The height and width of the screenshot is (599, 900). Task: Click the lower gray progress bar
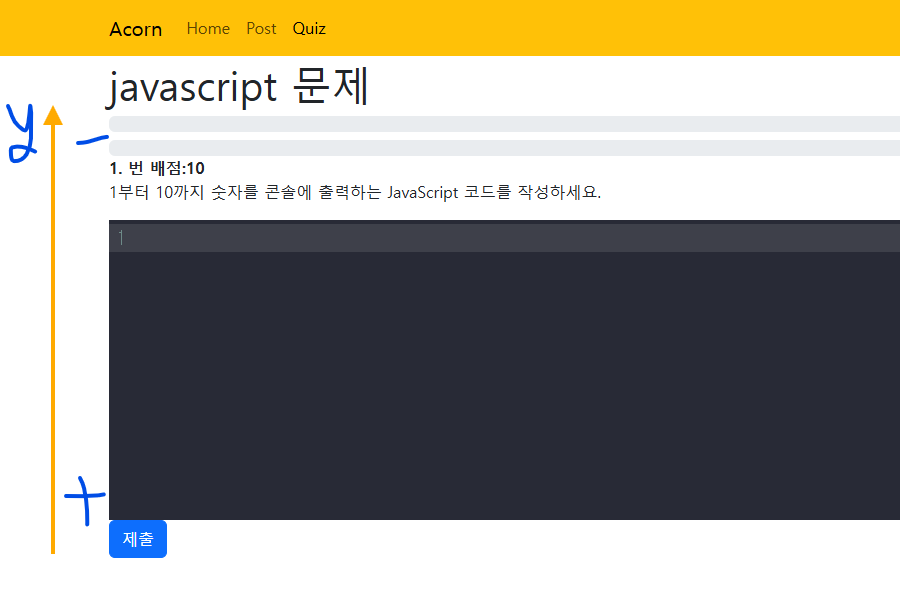point(505,148)
